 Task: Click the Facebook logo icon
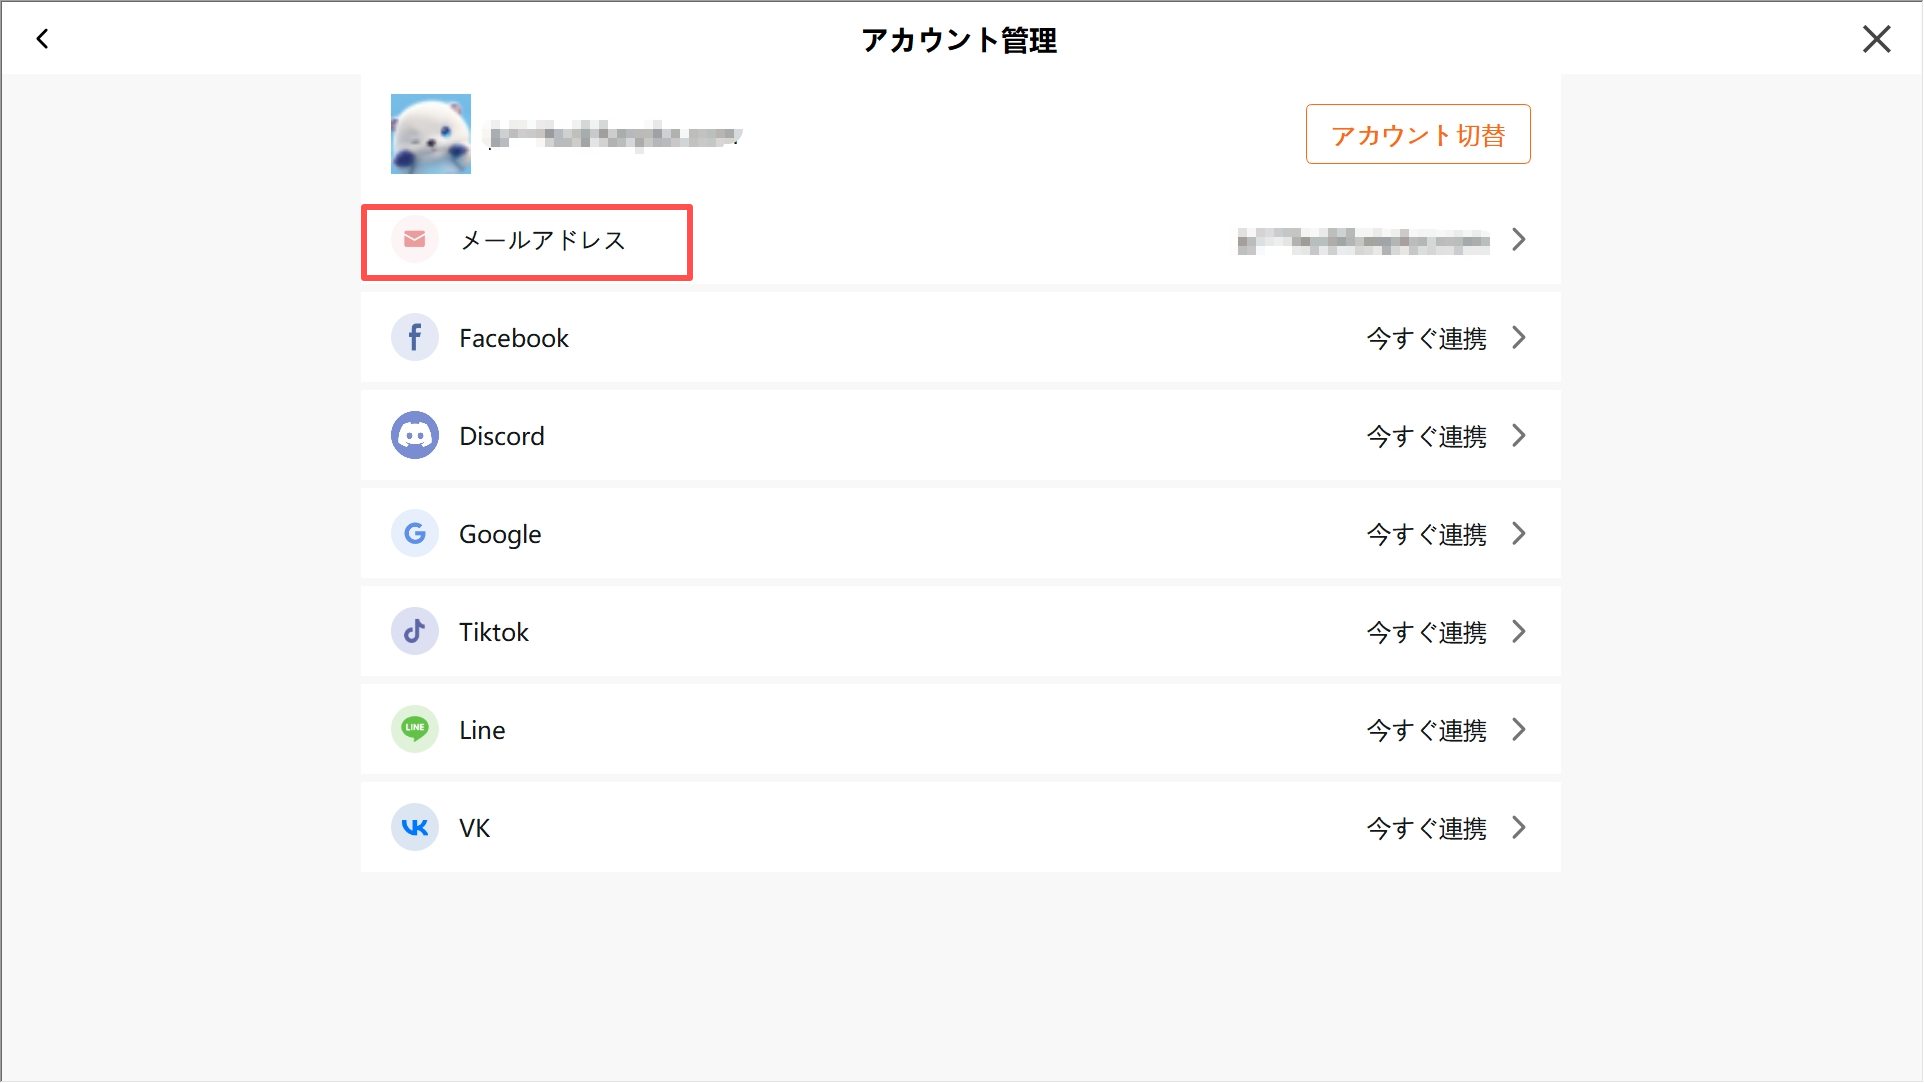[414, 338]
